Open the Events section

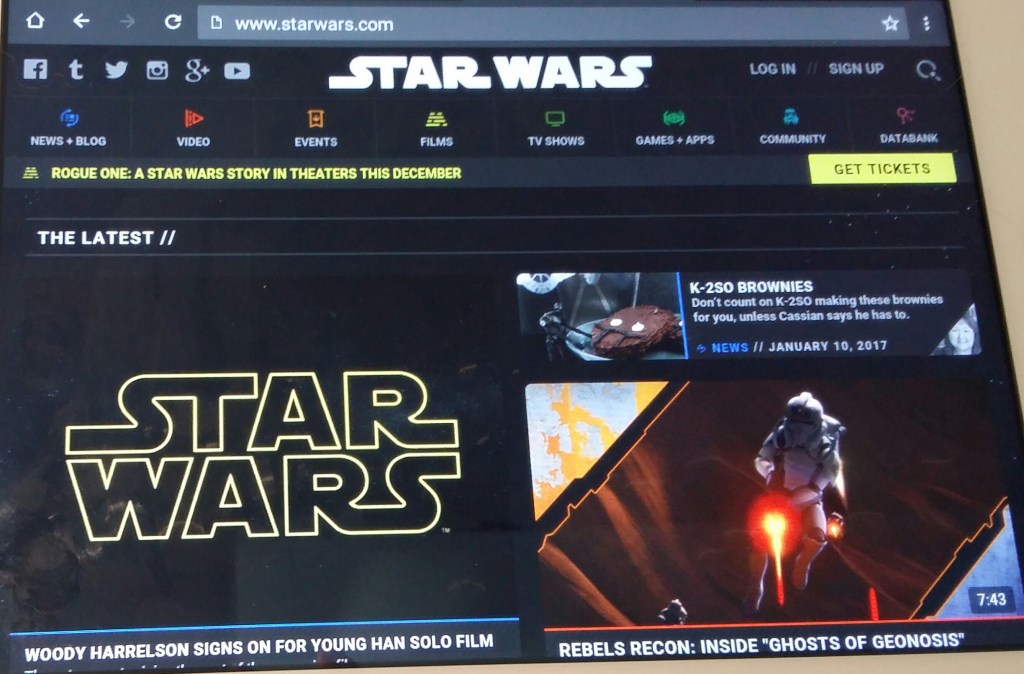point(315,142)
